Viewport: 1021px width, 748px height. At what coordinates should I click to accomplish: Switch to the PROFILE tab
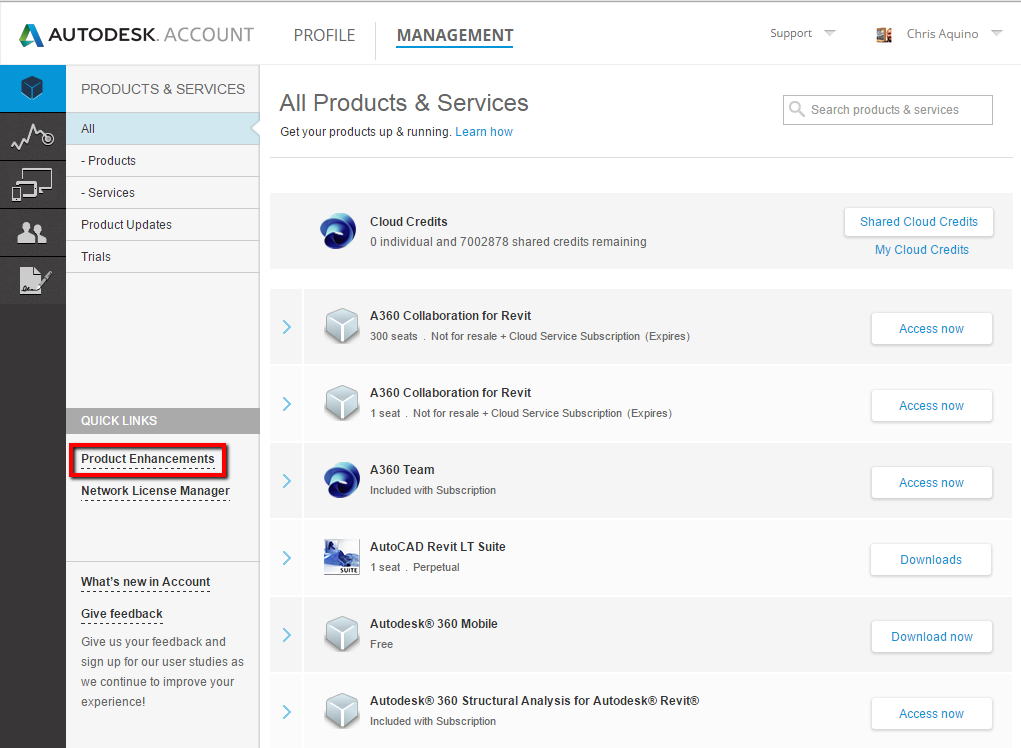tap(324, 35)
